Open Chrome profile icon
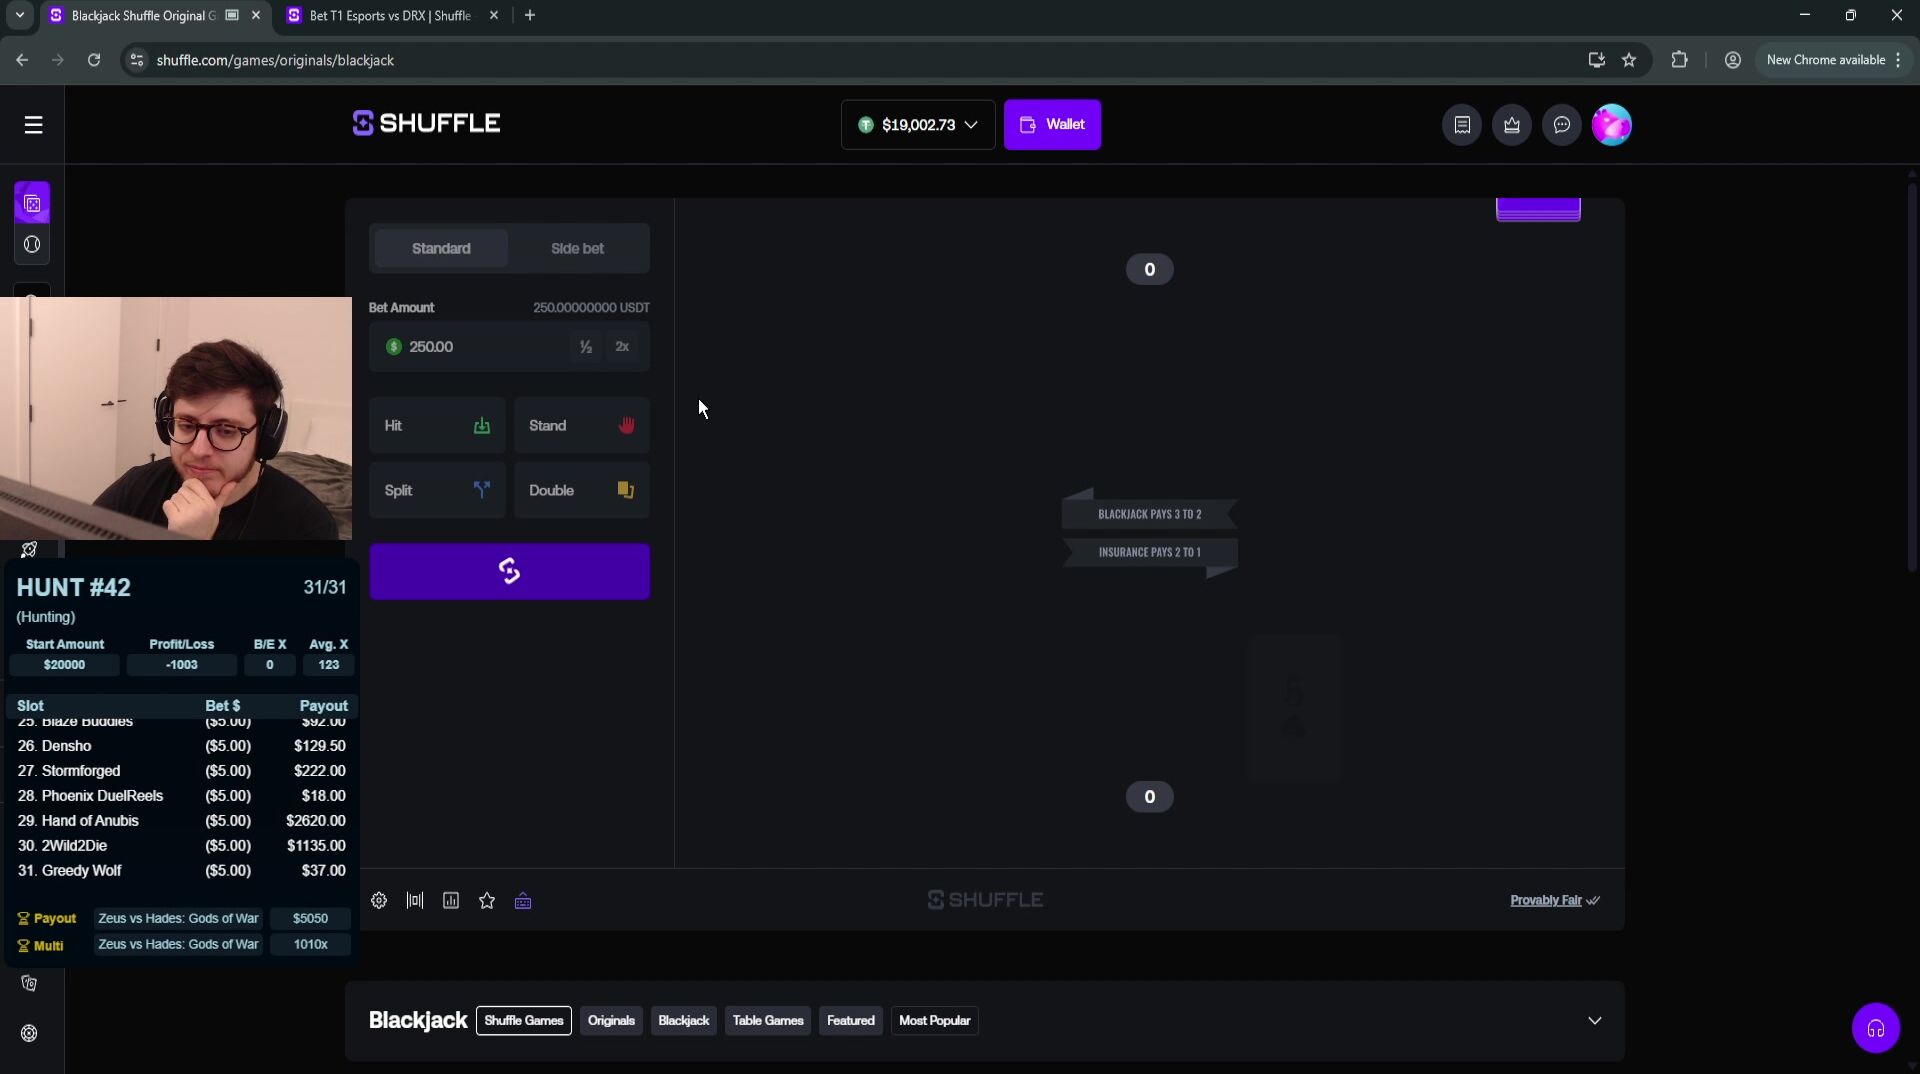This screenshot has width=1920, height=1074. [1733, 60]
